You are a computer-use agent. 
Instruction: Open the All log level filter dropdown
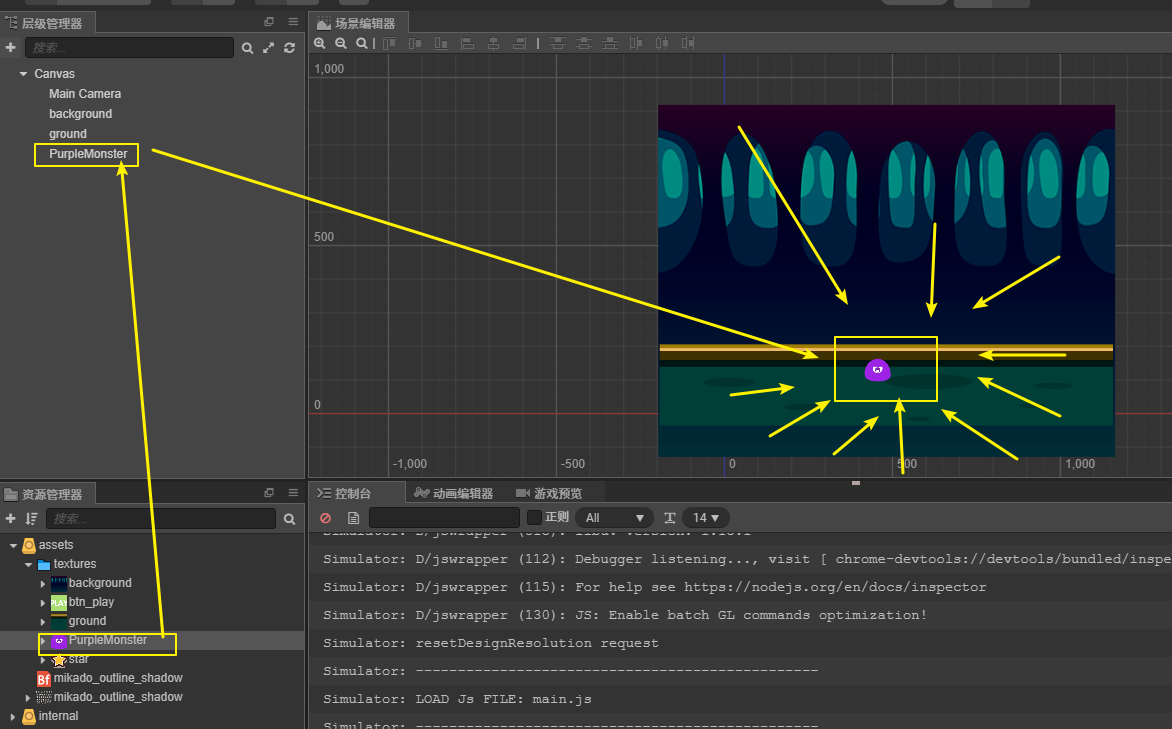click(x=614, y=518)
